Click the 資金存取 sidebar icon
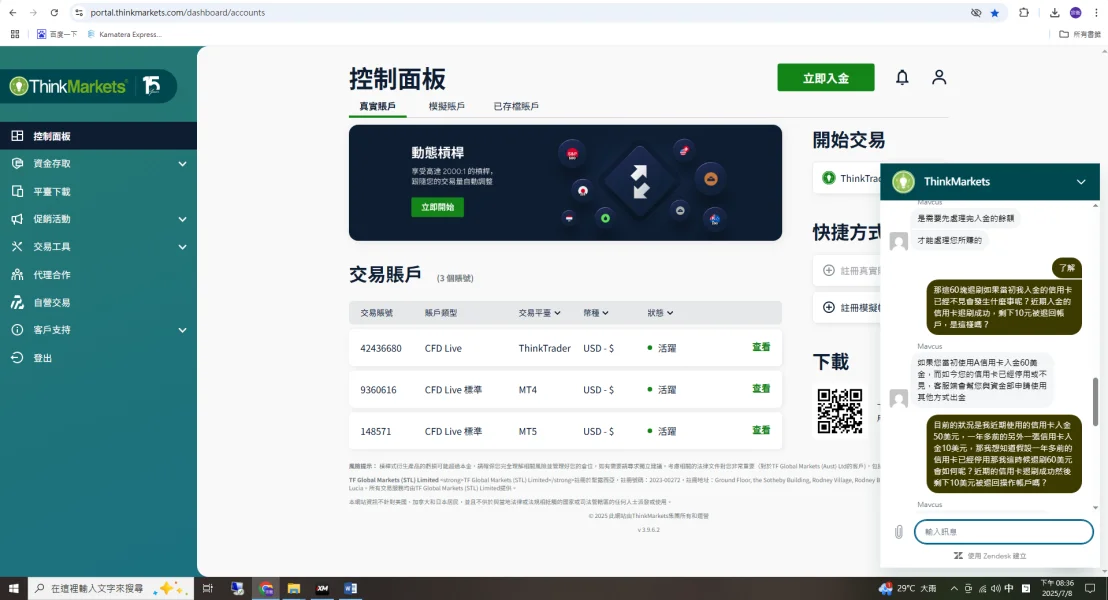Viewport: 1108px width, 600px height. pyautogui.click(x=17, y=163)
